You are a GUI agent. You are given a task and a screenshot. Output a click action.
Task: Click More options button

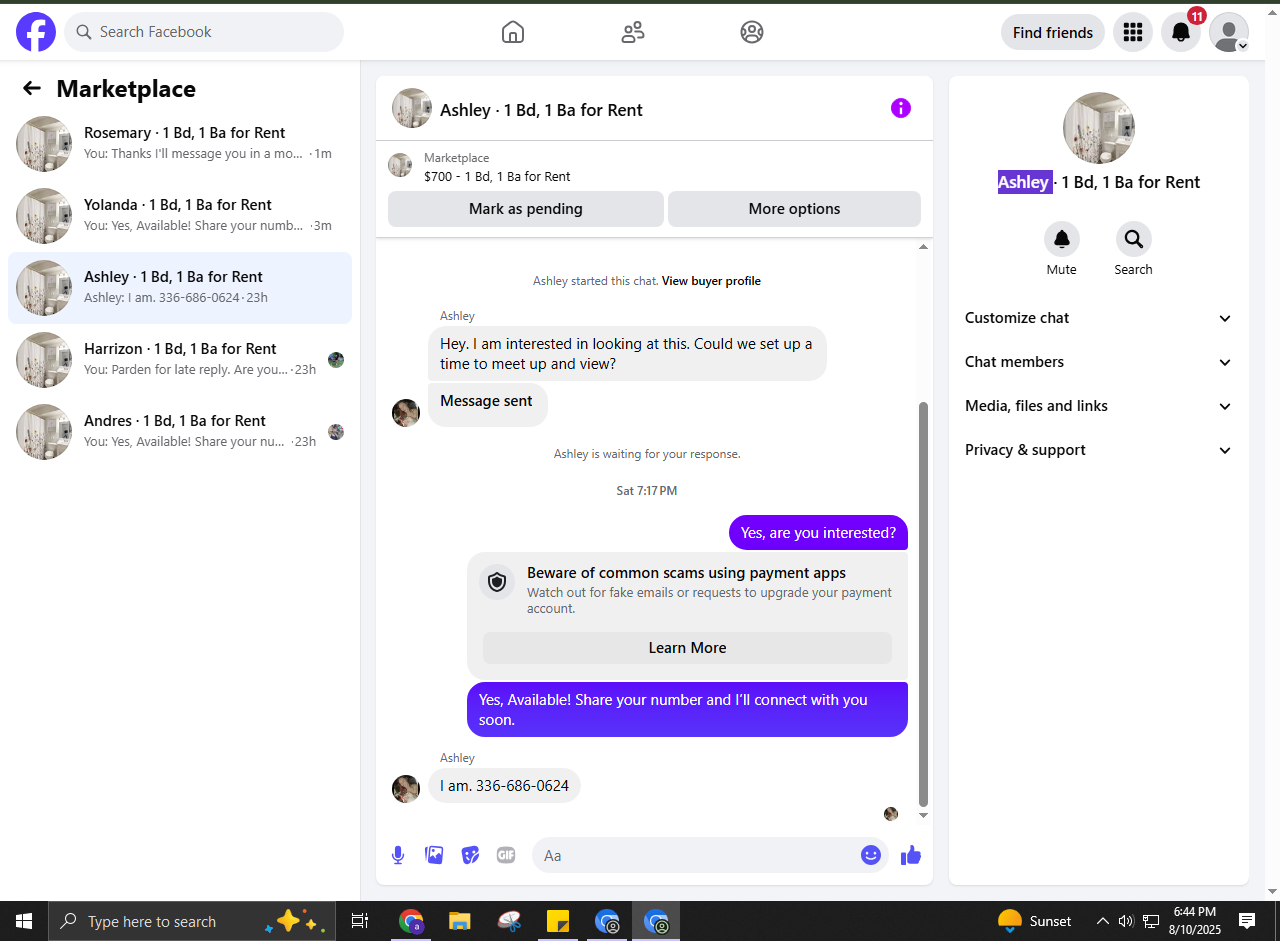coord(794,209)
